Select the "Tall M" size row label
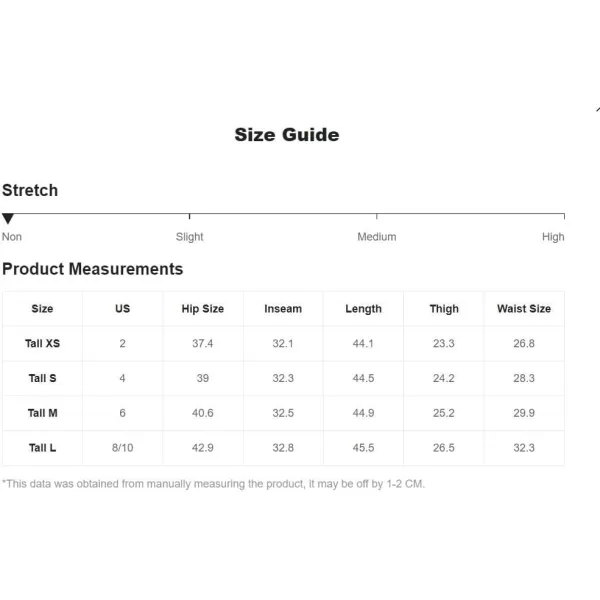This screenshot has height=600, width=600. 43,414
